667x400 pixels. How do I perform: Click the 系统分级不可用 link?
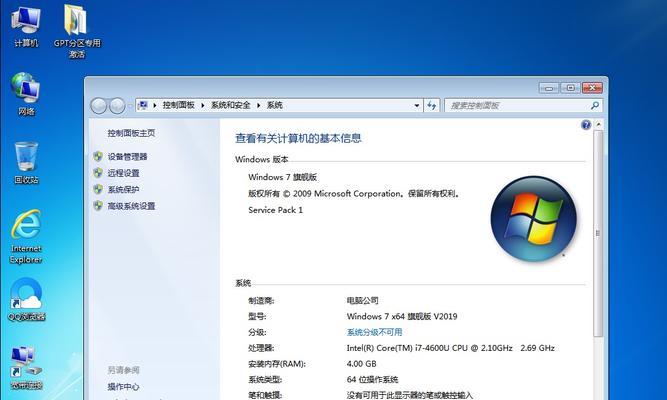[374, 332]
